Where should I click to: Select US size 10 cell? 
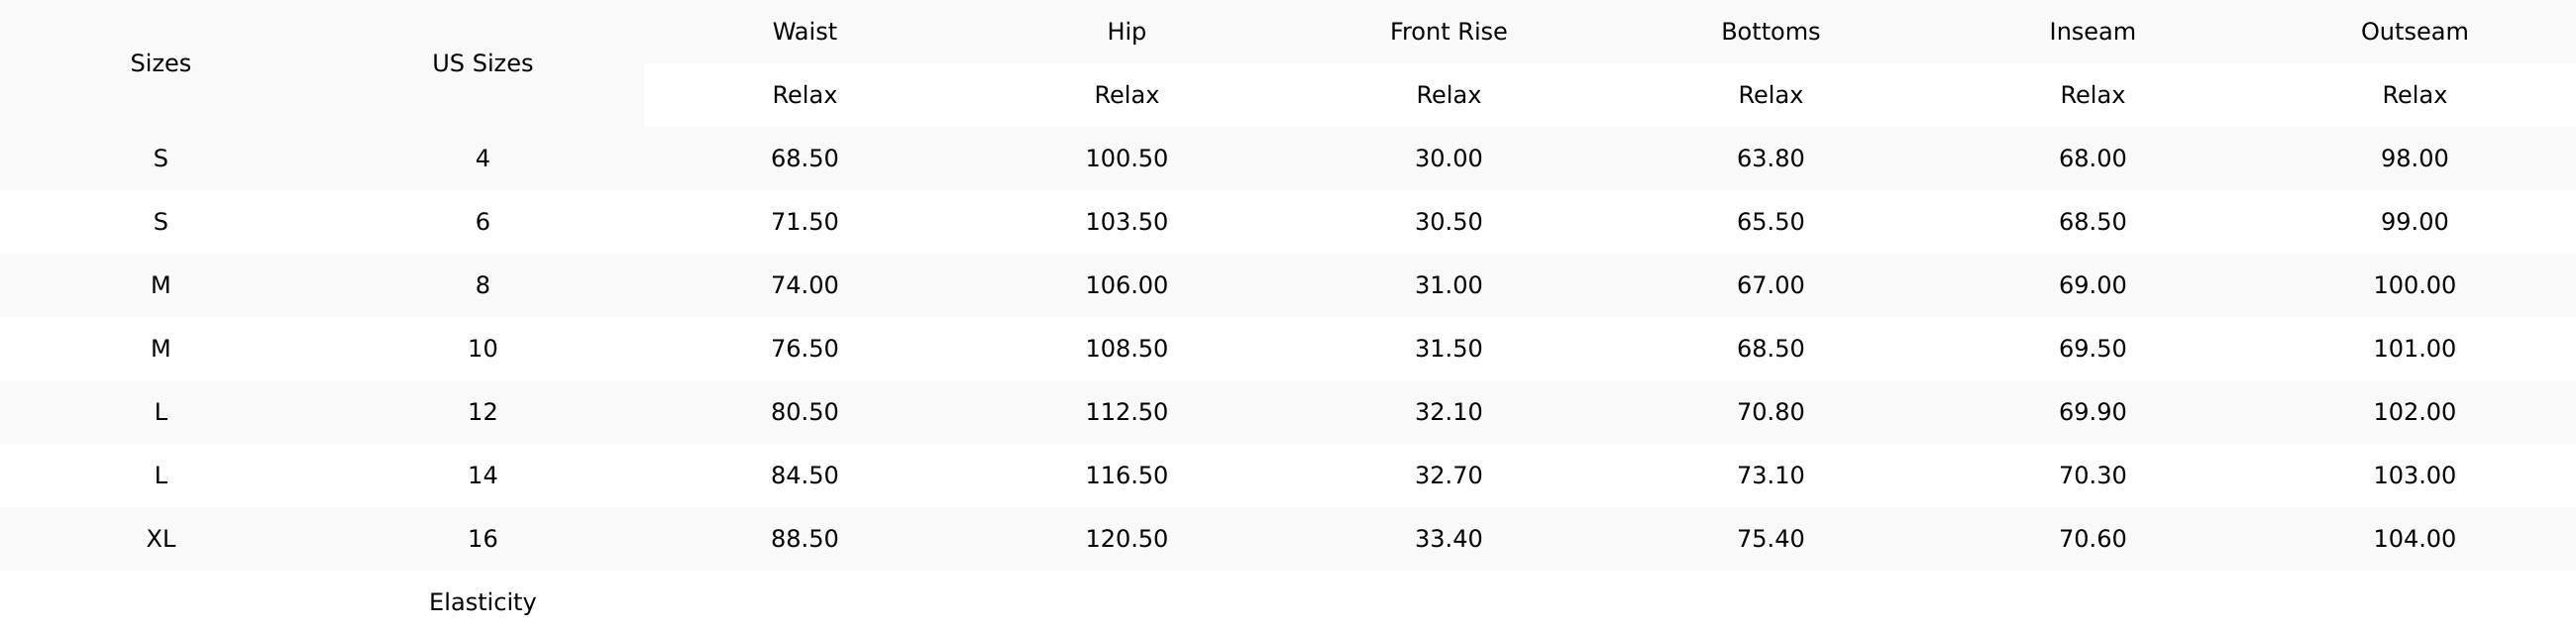[482, 349]
